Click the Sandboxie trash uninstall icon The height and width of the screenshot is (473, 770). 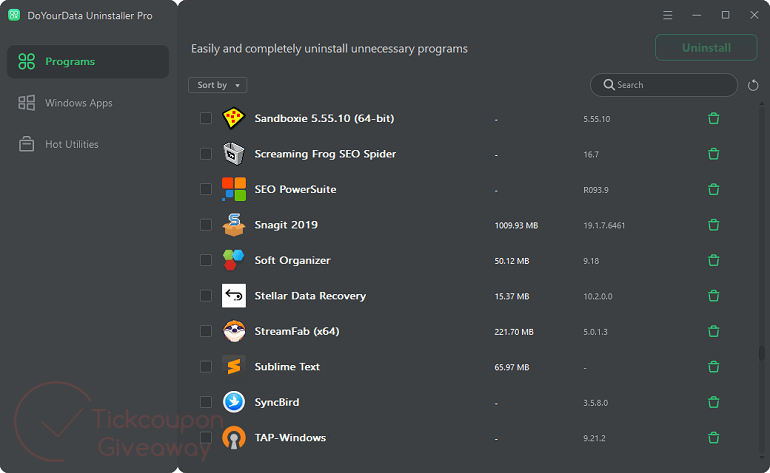tap(714, 118)
